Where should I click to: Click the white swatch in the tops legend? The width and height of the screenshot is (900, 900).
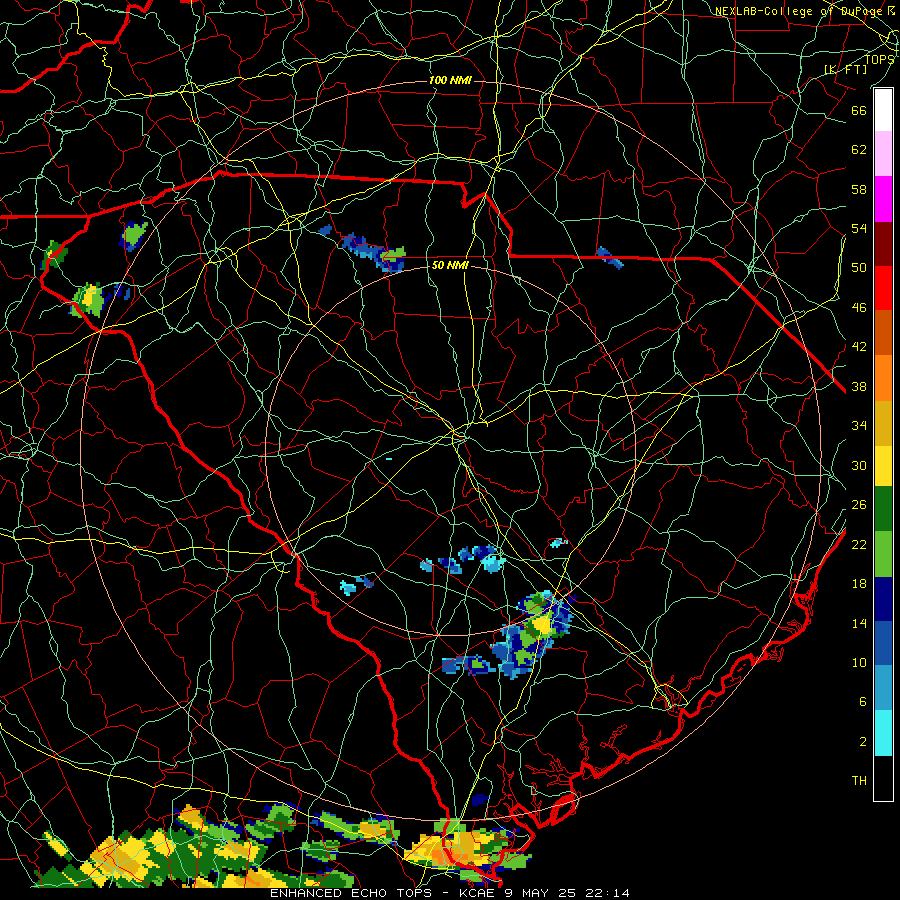[883, 110]
